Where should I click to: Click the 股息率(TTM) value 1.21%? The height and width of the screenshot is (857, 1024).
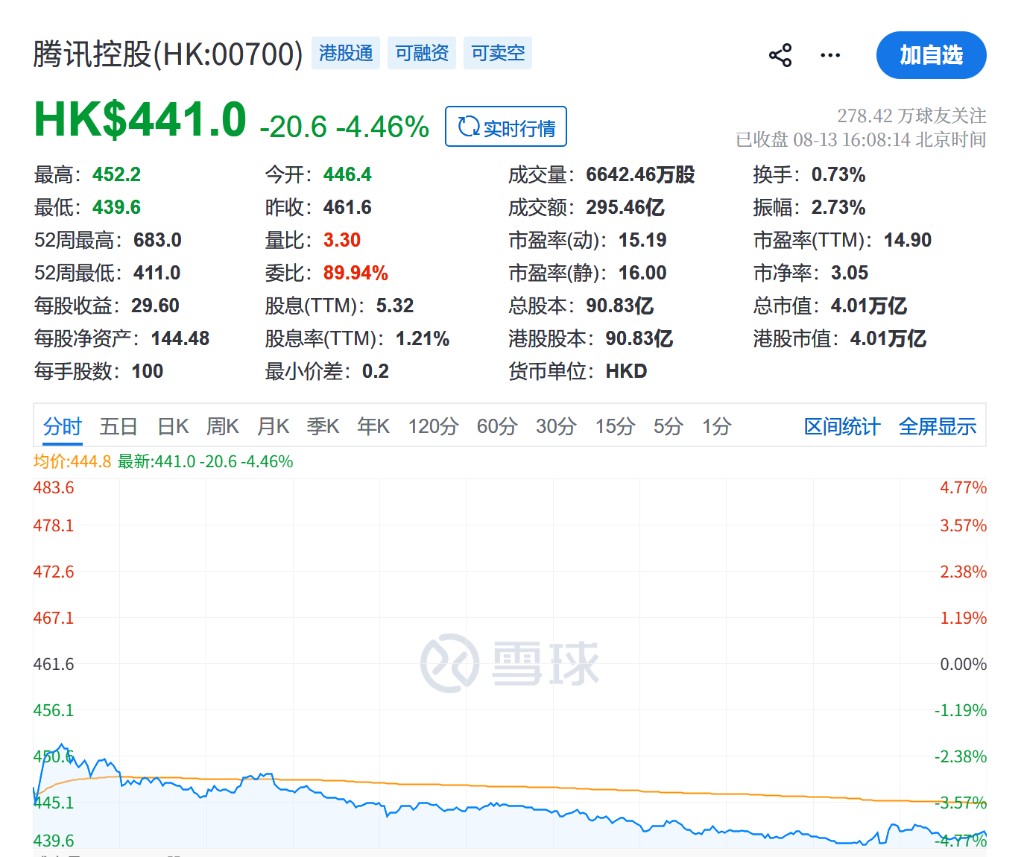pyautogui.click(x=423, y=338)
